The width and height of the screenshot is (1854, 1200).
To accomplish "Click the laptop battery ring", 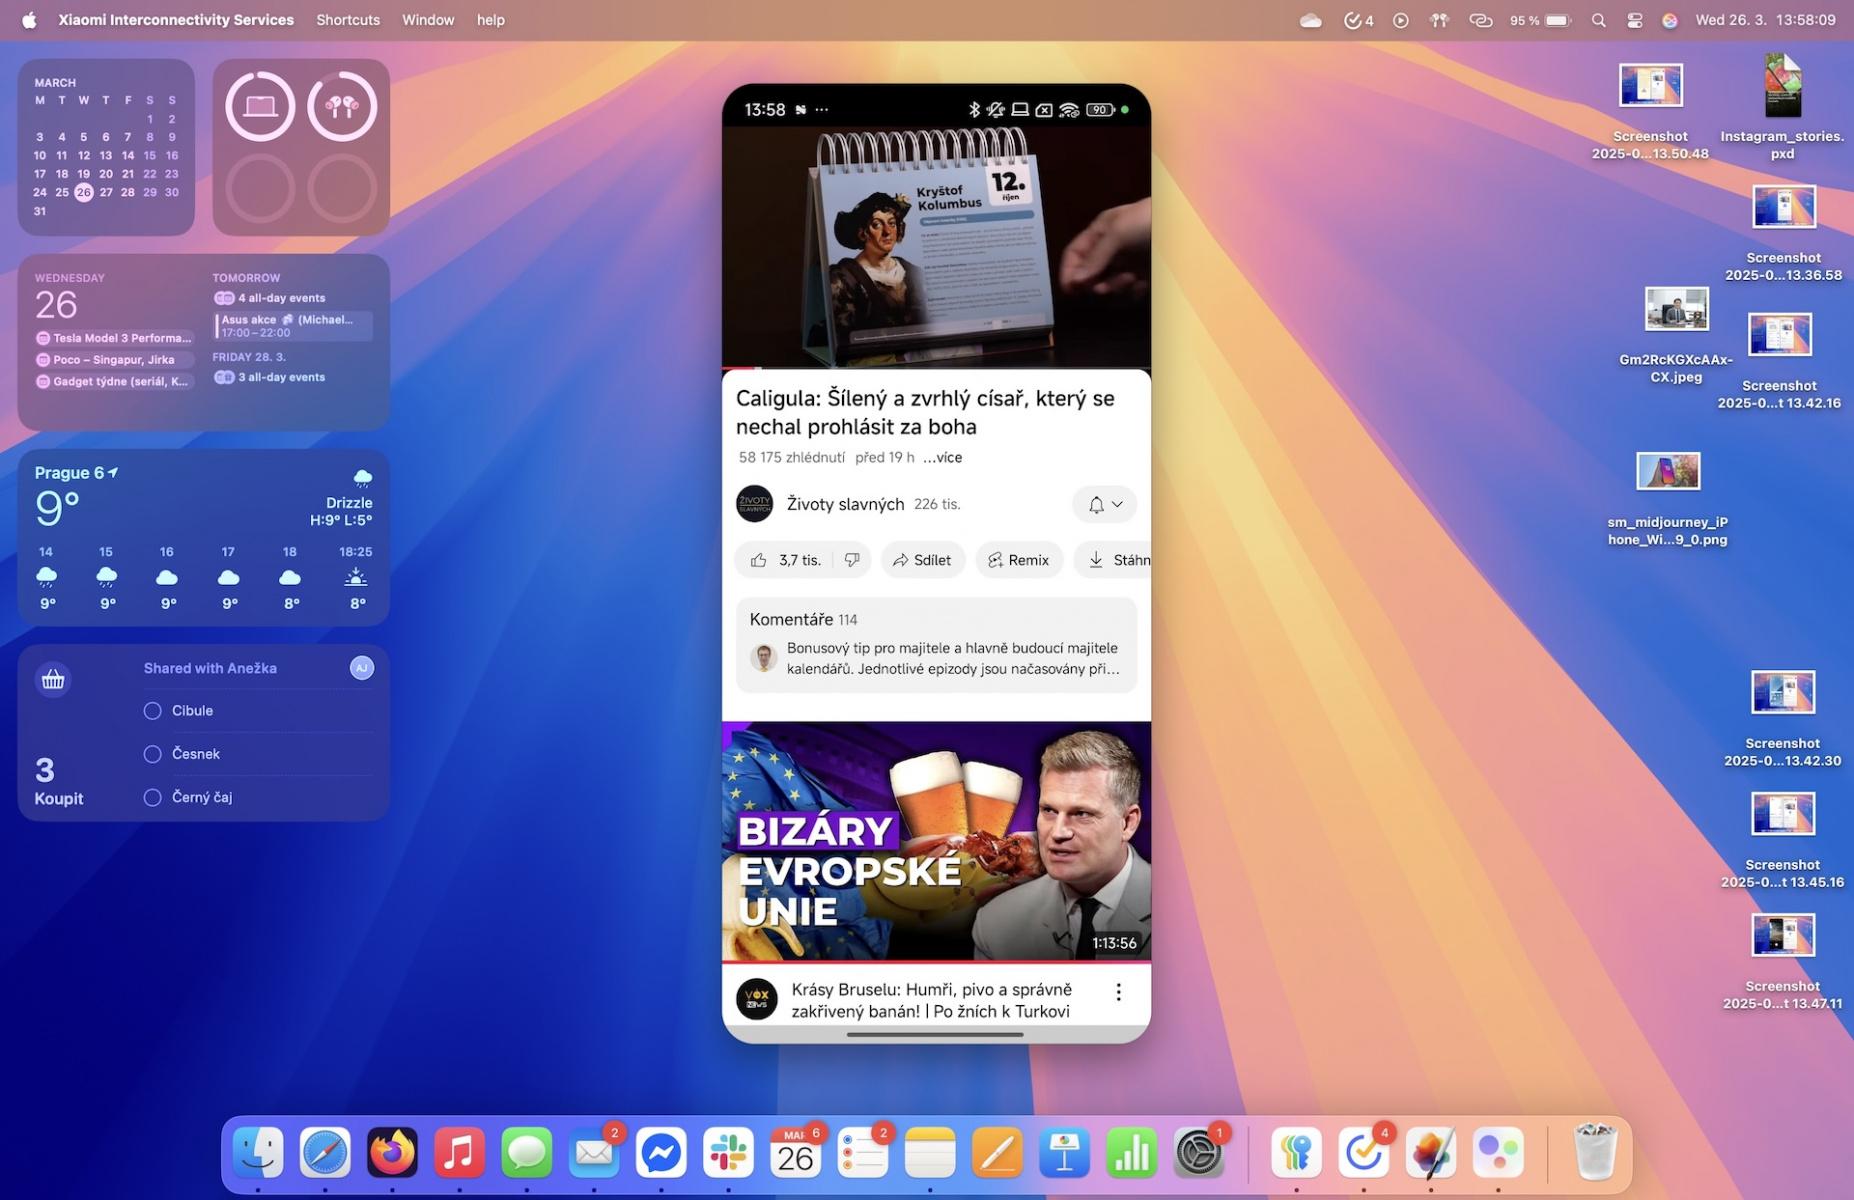I will tap(260, 106).
